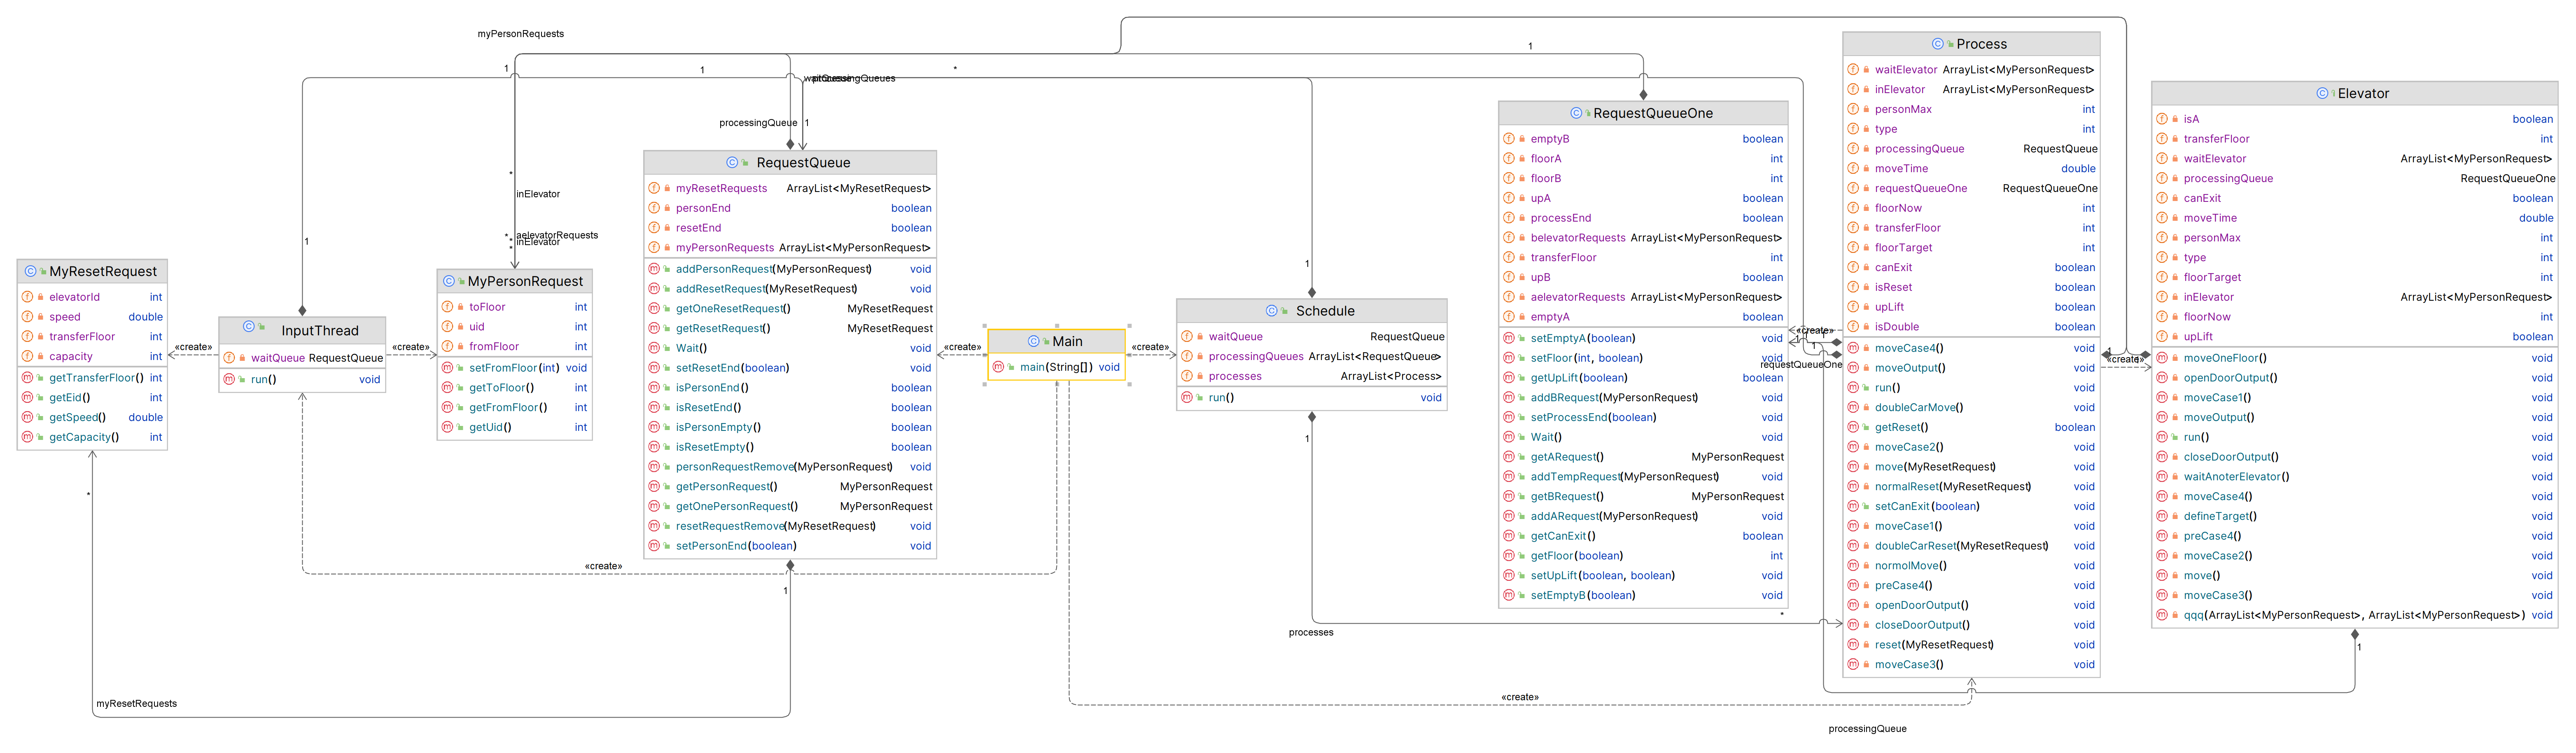This screenshot has height=753, width=2576.
Task: Click the doubleCarReset(MyResetRequest) method row
Action: point(1971,546)
